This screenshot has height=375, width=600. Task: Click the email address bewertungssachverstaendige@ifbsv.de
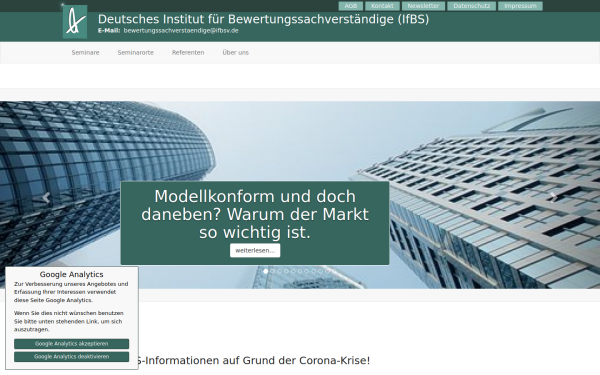[181, 31]
